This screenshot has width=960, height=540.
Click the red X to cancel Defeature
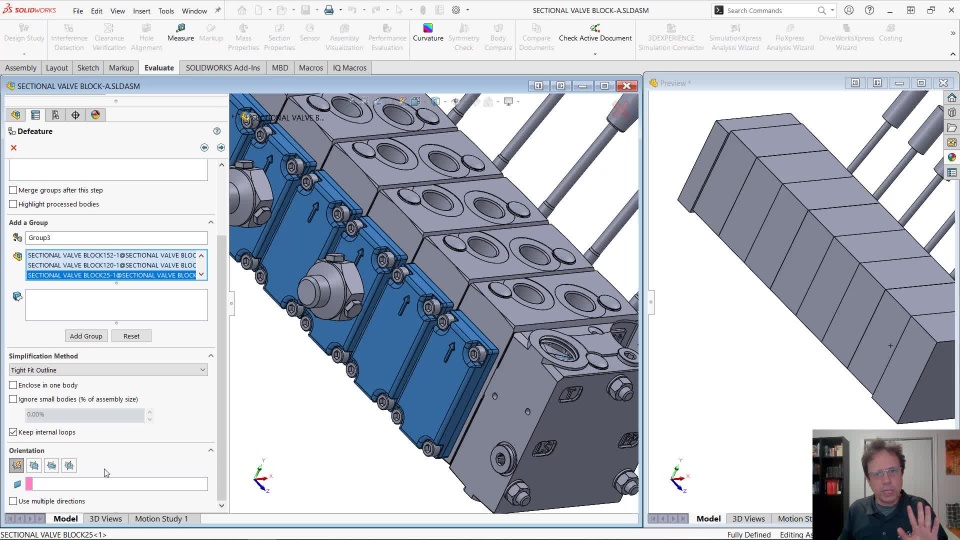tap(14, 148)
